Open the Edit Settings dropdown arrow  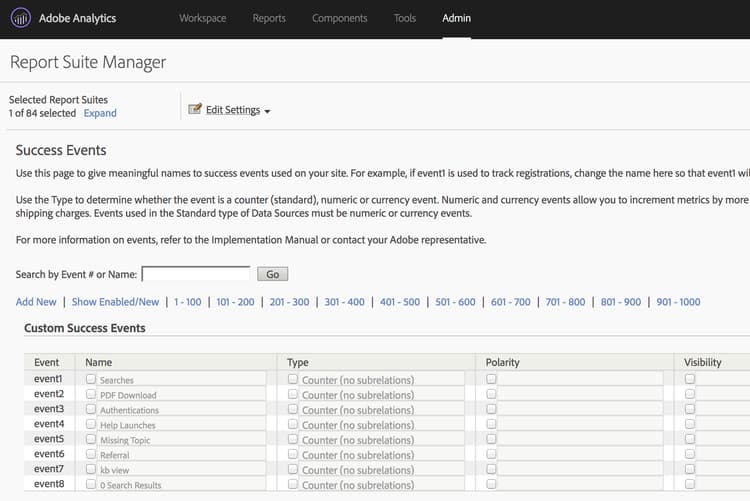tap(267, 111)
